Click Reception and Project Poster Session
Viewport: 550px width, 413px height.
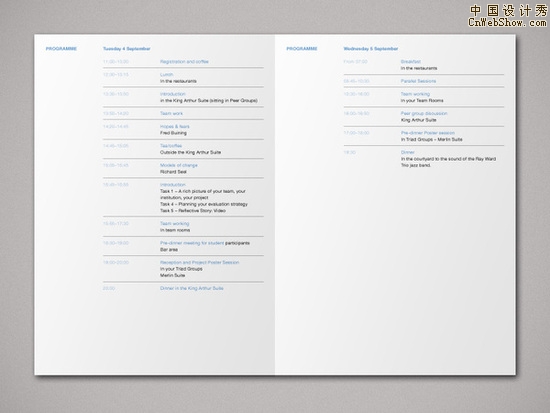200,262
